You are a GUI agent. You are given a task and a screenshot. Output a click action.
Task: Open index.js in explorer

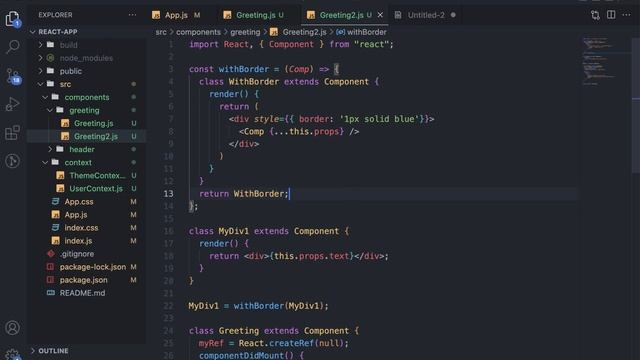(78, 241)
